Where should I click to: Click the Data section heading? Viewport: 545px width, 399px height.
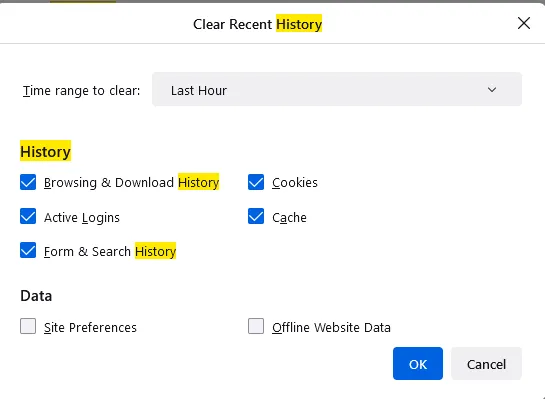pyautogui.click(x=36, y=296)
